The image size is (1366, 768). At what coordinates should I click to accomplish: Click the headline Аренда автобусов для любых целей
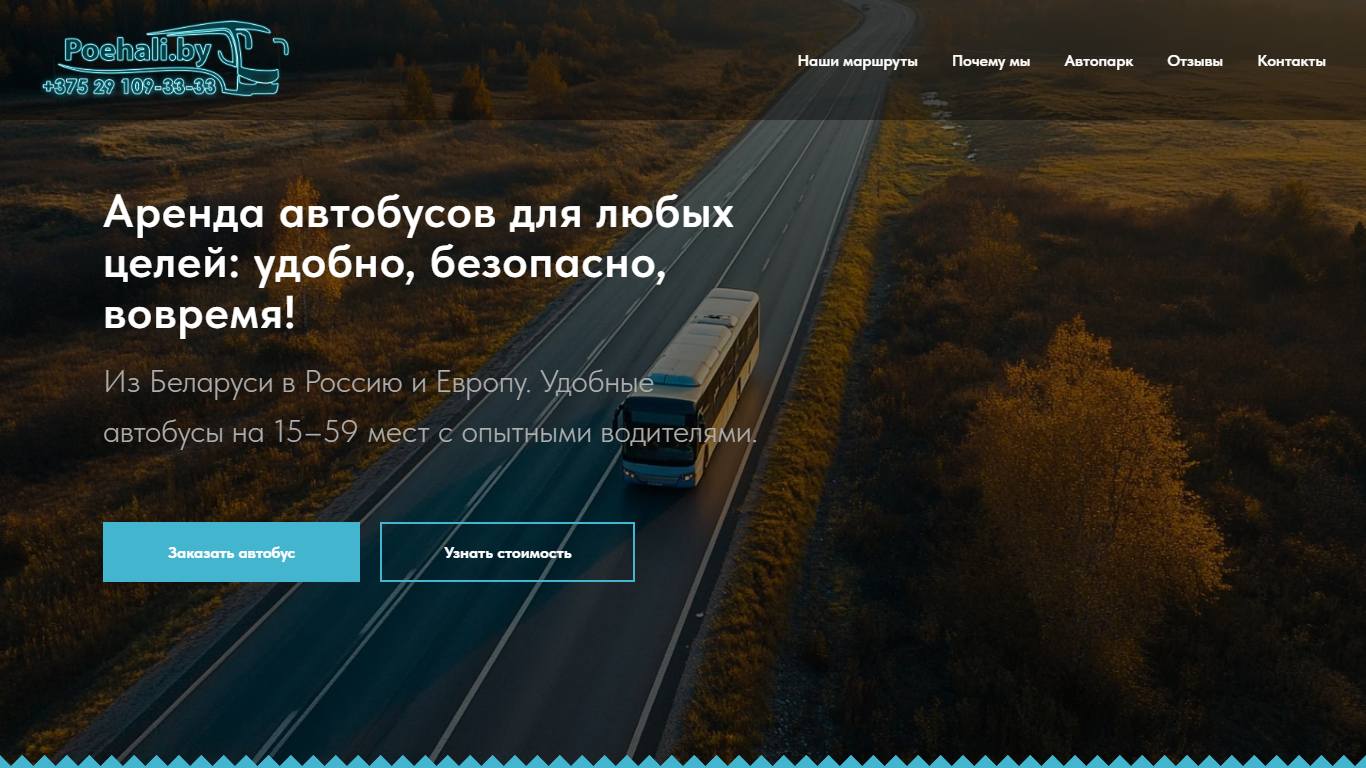tap(419, 264)
